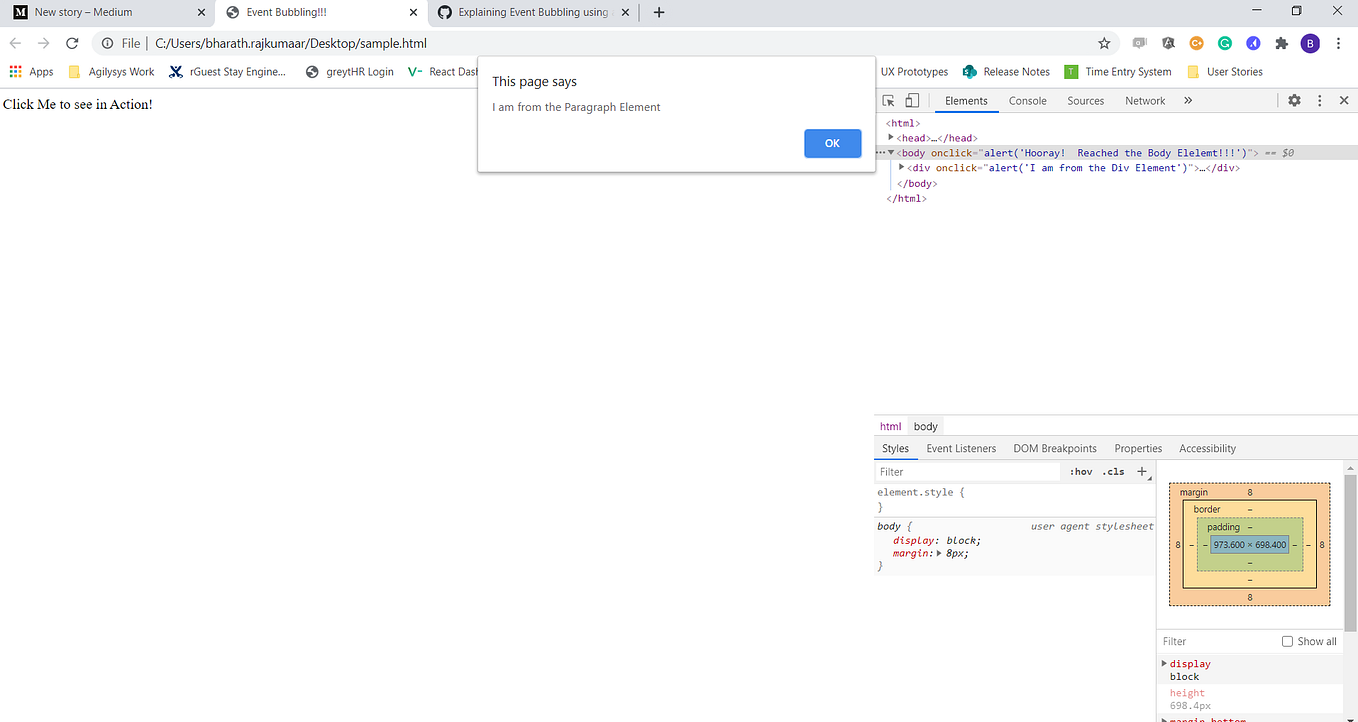Click inside the Styles filter field
This screenshot has width=1358, height=722.
(960, 471)
